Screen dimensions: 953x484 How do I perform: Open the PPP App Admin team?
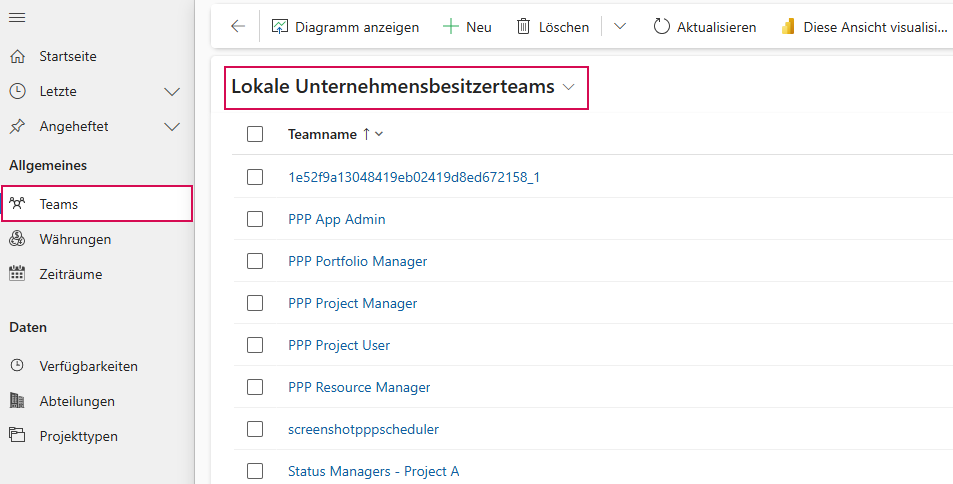coord(337,219)
